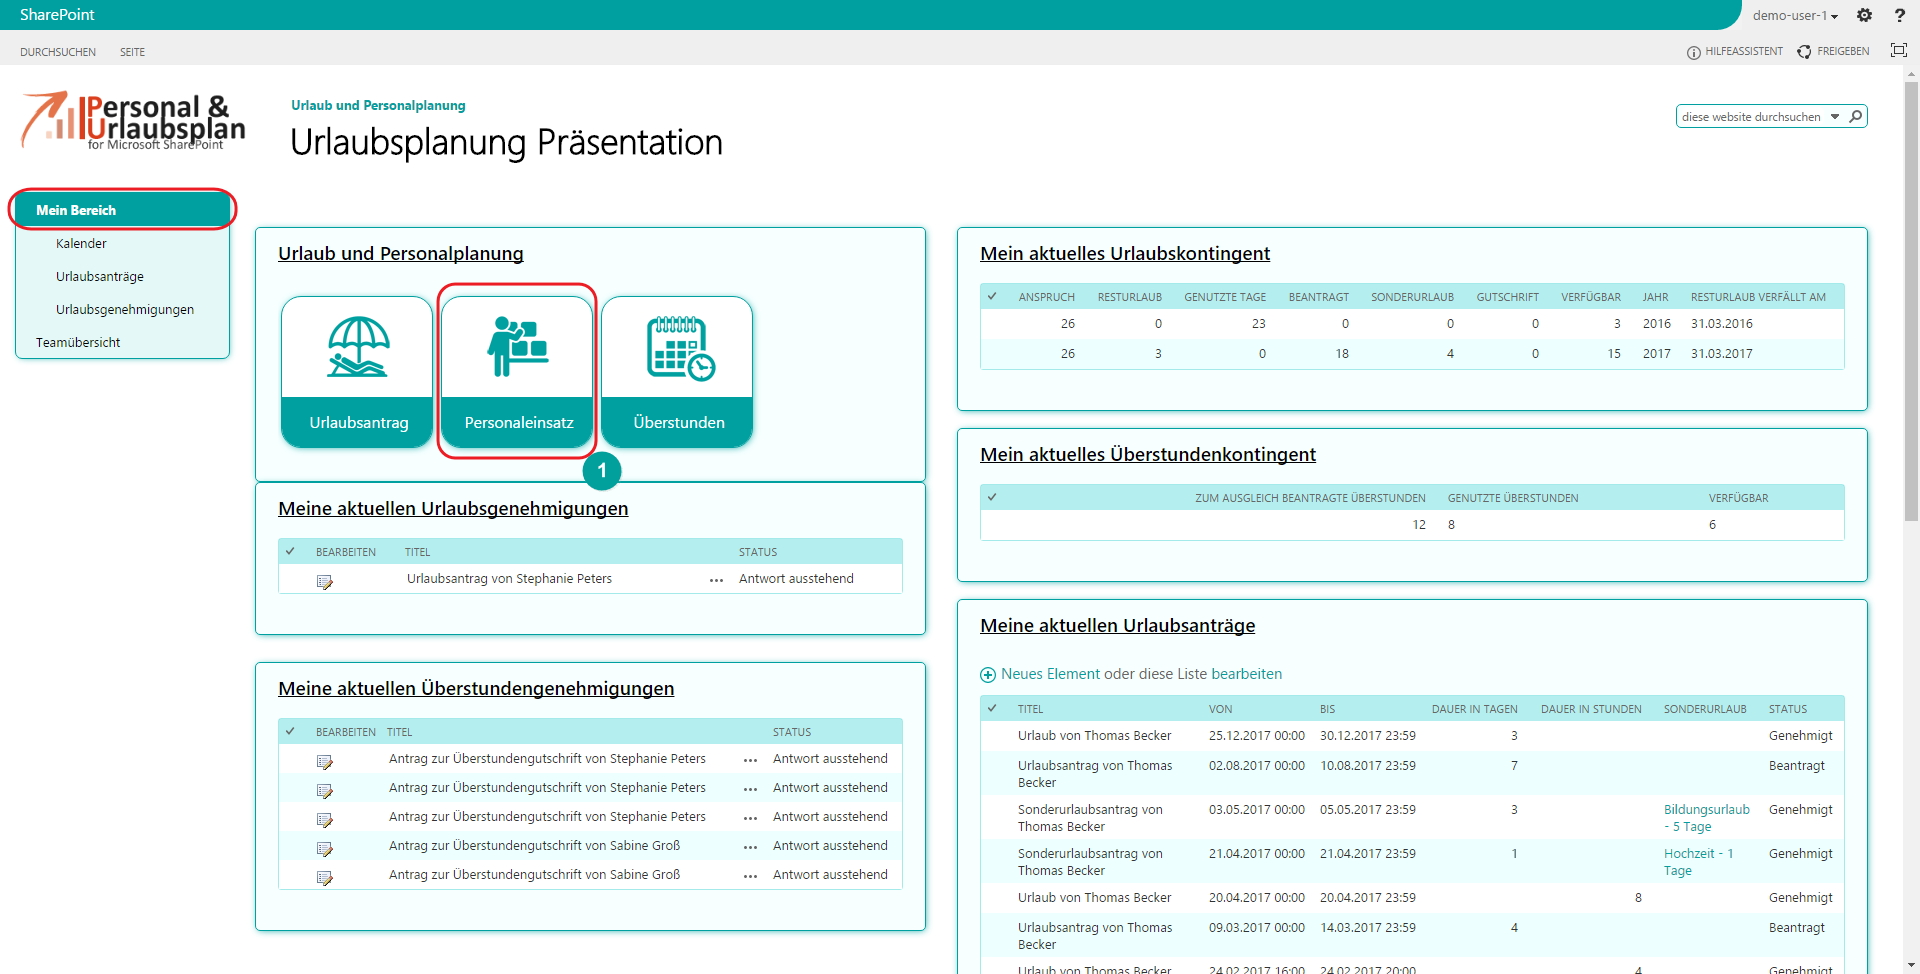Toggle focus on content fullscreen icon
Viewport: 1920px width, 974px height.
pos(1898,50)
